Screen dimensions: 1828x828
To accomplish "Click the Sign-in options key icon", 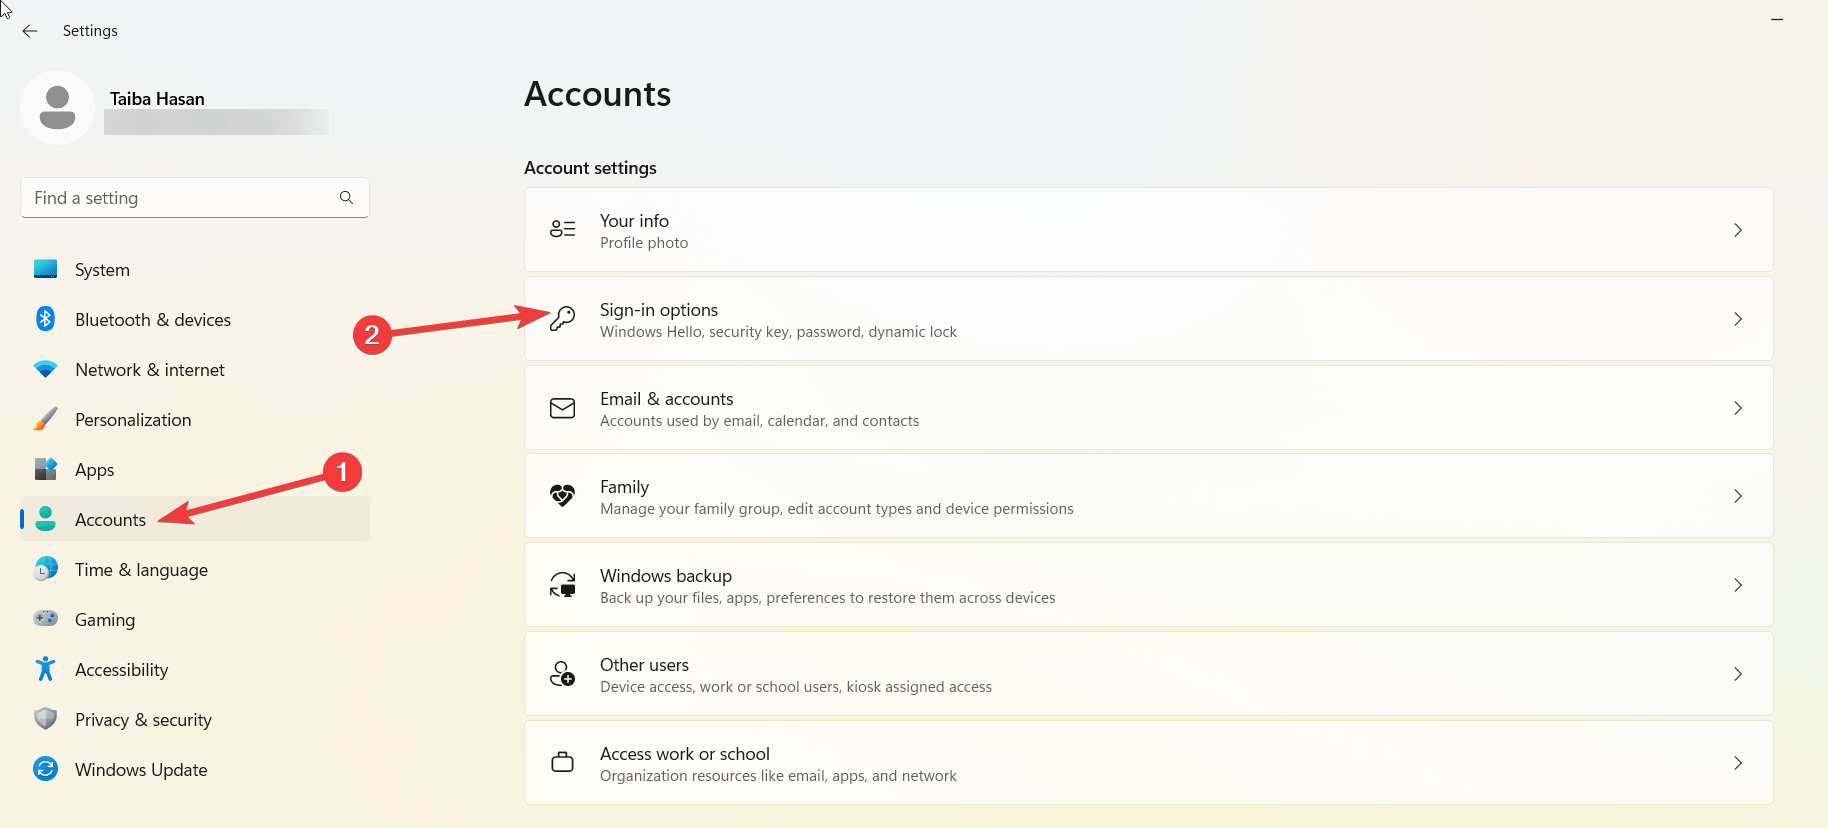I will coord(563,319).
